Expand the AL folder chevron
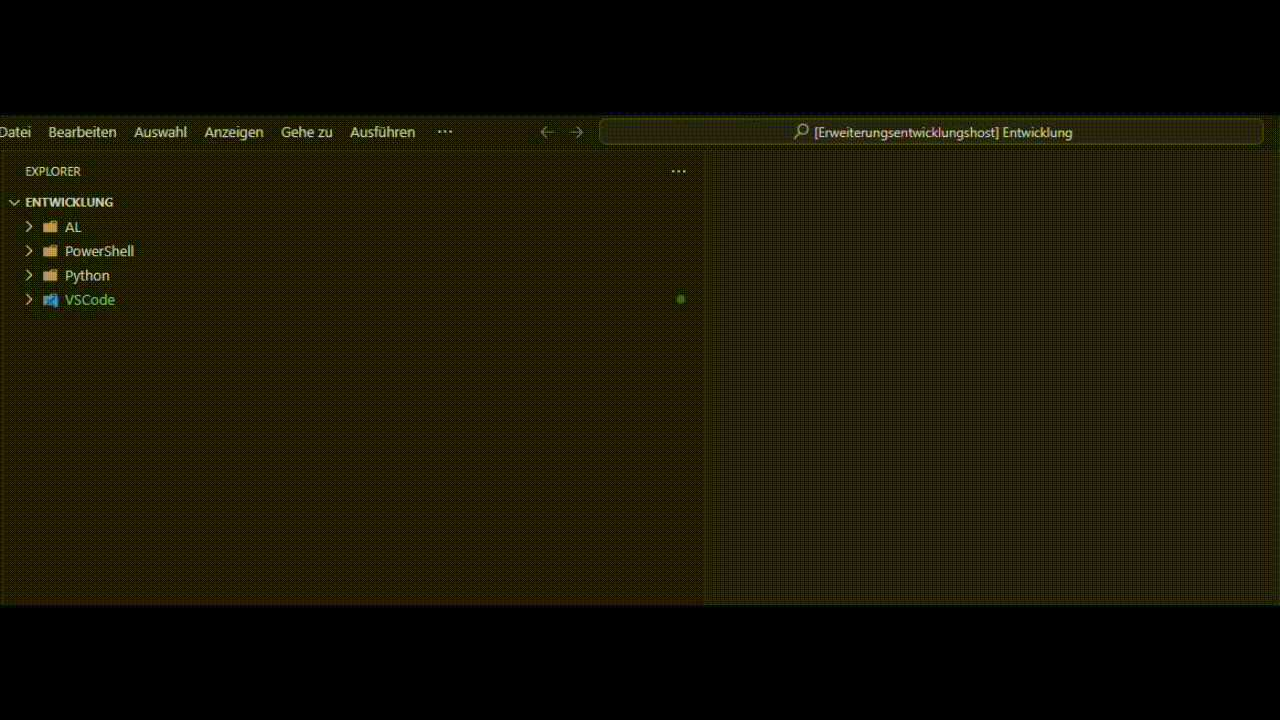The height and width of the screenshot is (720, 1280). coord(29,227)
